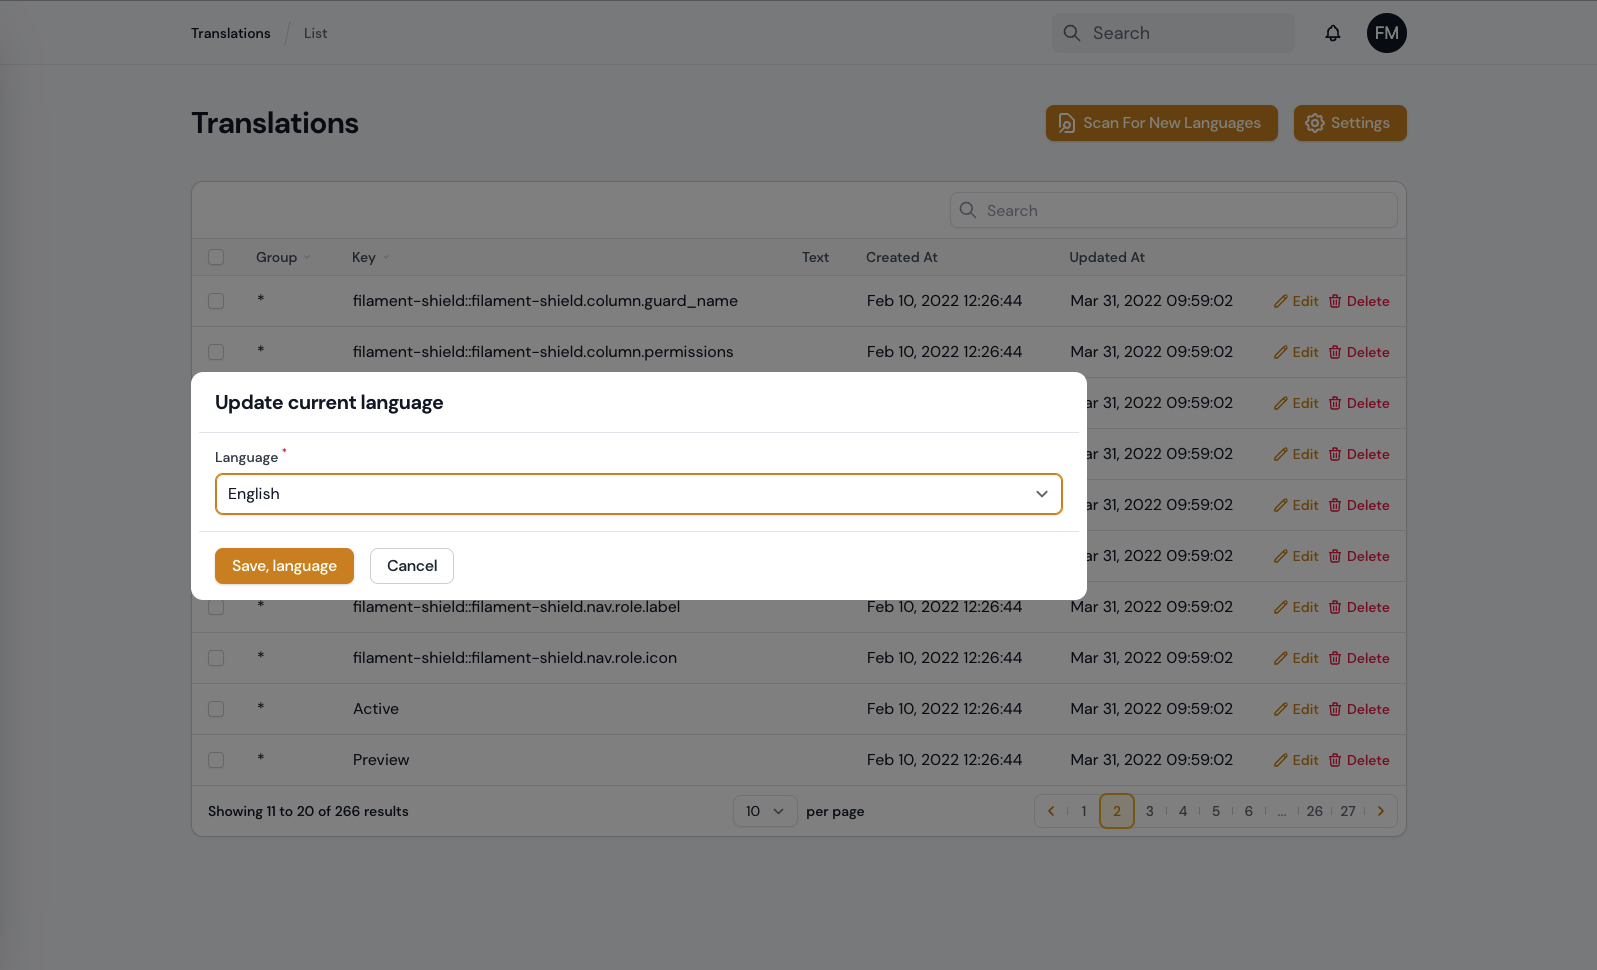Delete the filament-shield.nav.role.icon row
1597x970 pixels.
1359,658
